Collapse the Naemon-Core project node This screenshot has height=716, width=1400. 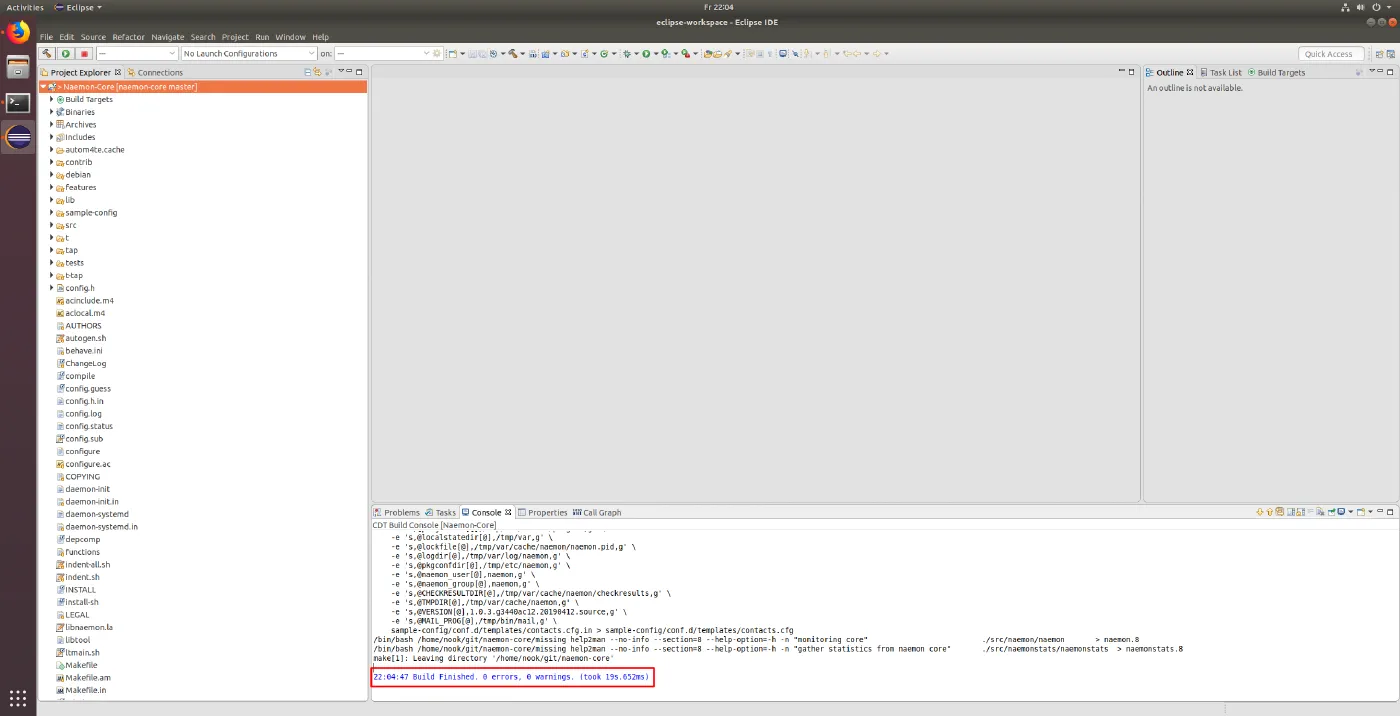coord(43,87)
